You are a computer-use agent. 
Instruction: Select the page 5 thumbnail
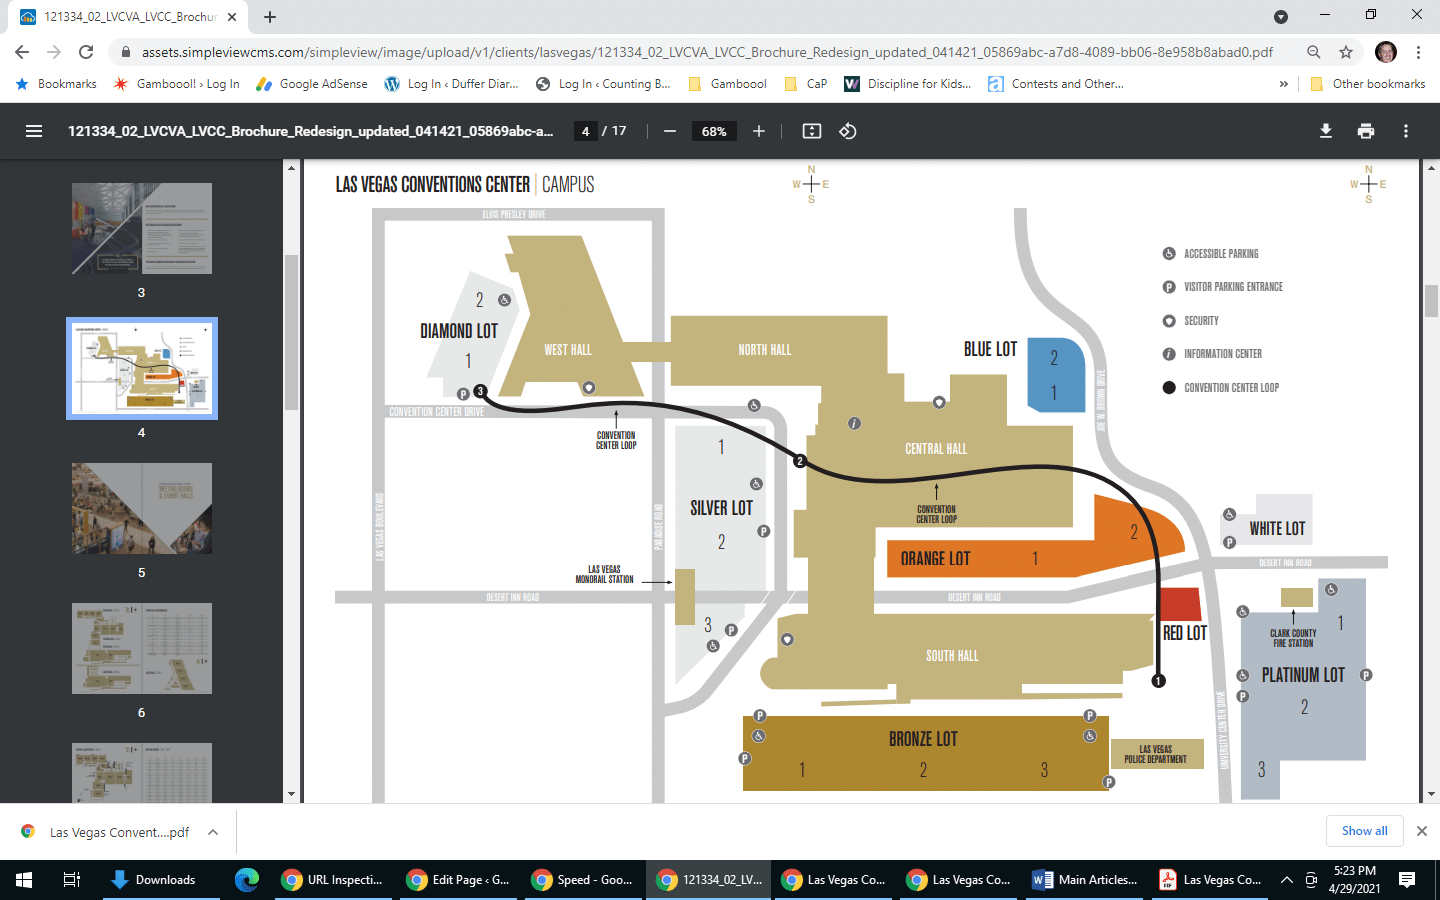coord(142,508)
